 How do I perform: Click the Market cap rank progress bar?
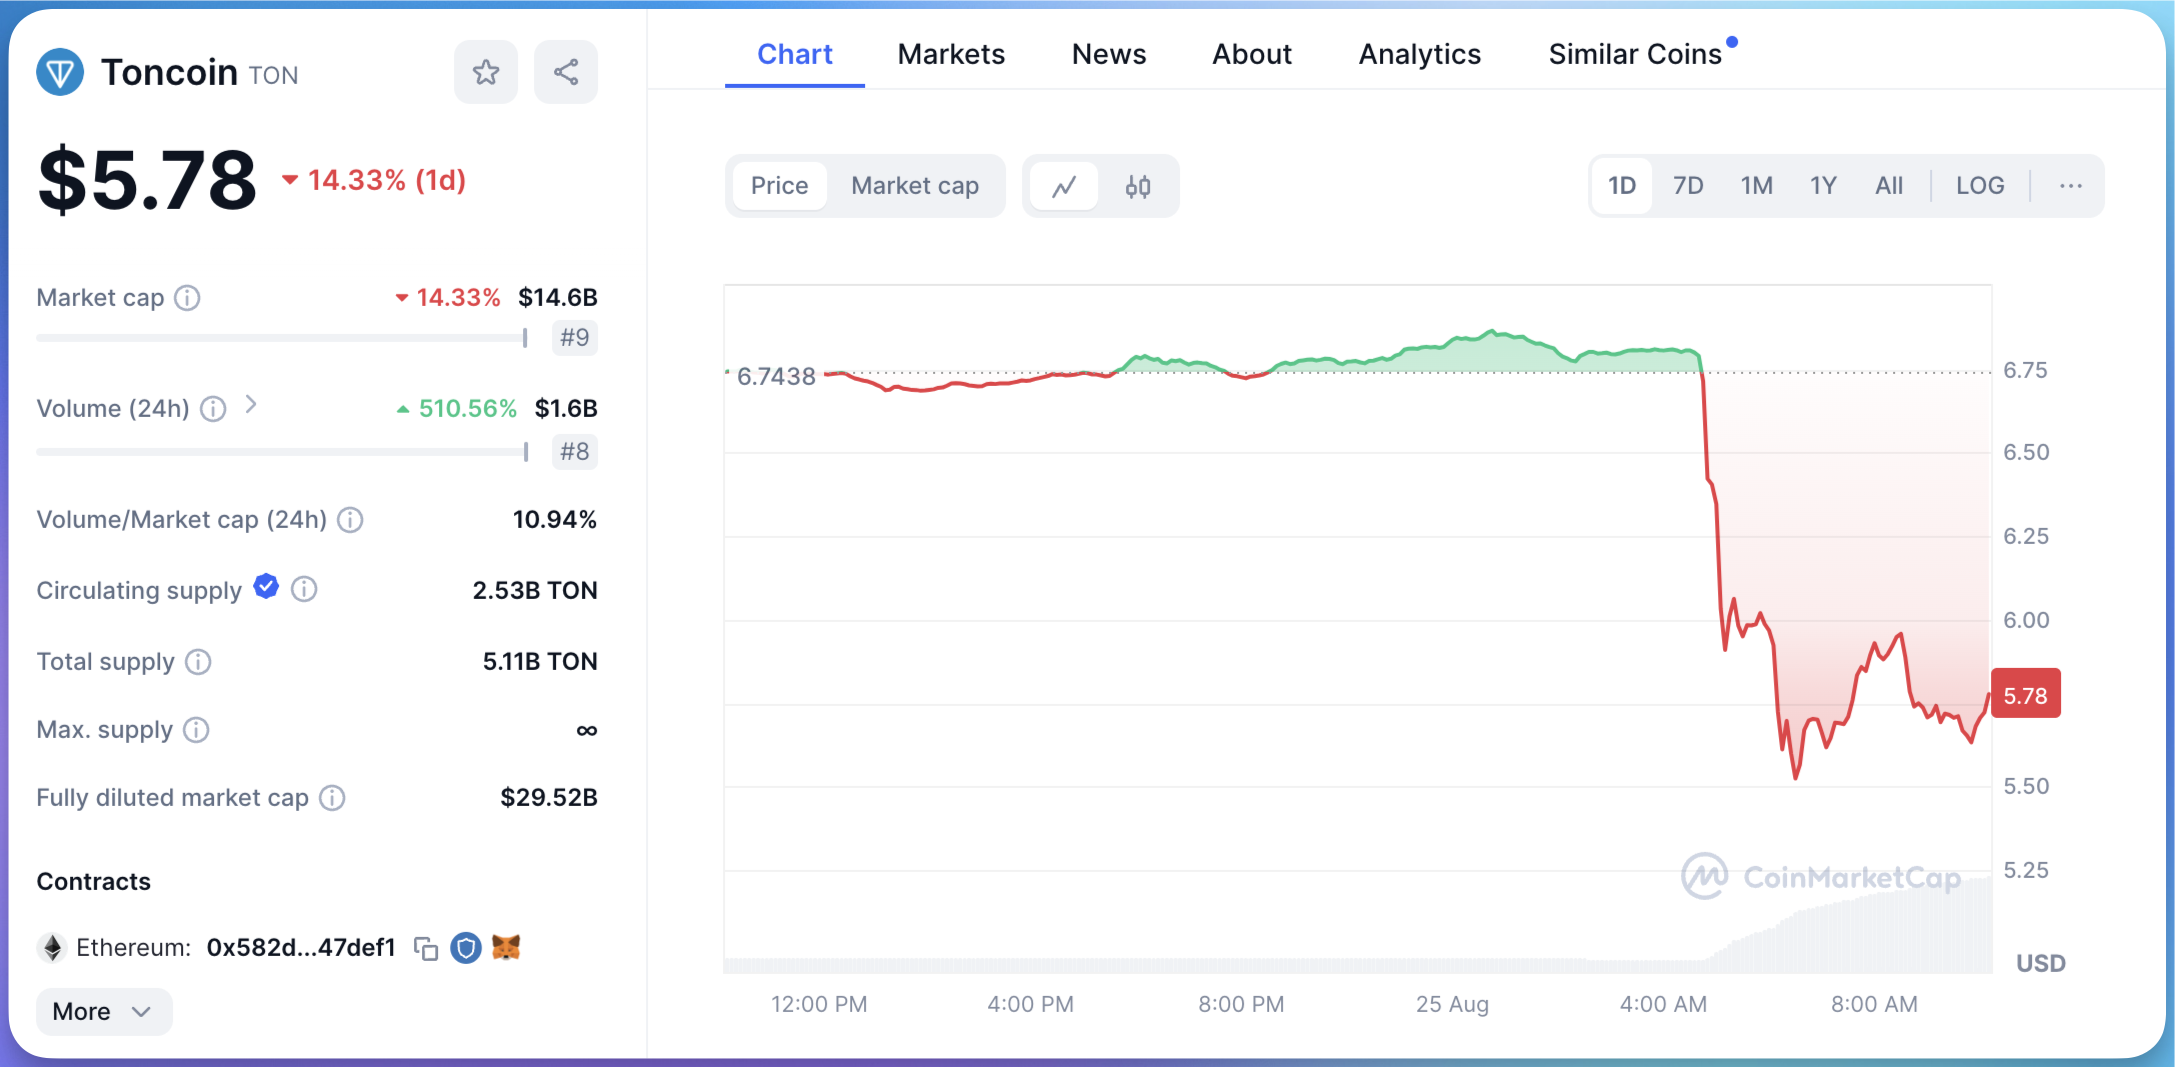tap(282, 338)
